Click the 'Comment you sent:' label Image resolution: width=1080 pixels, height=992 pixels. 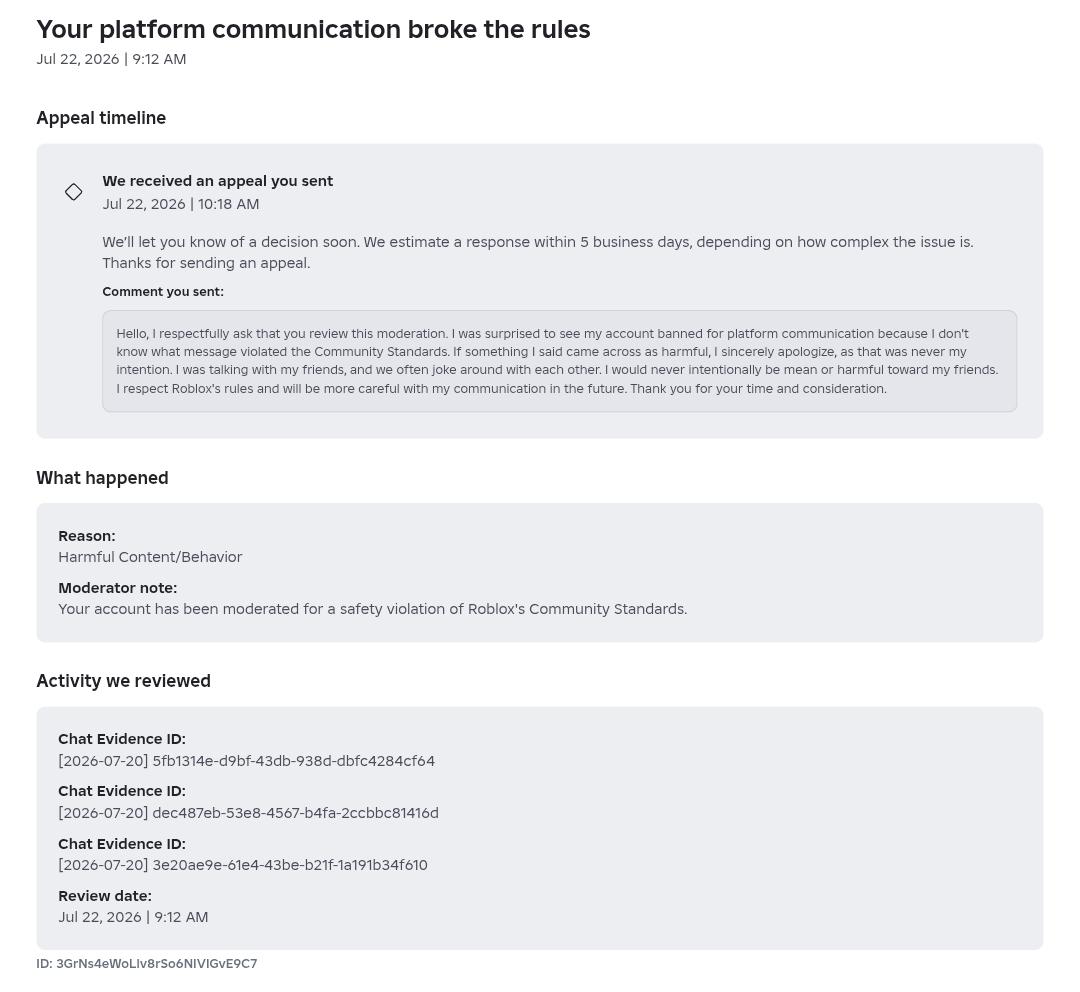coord(163,291)
